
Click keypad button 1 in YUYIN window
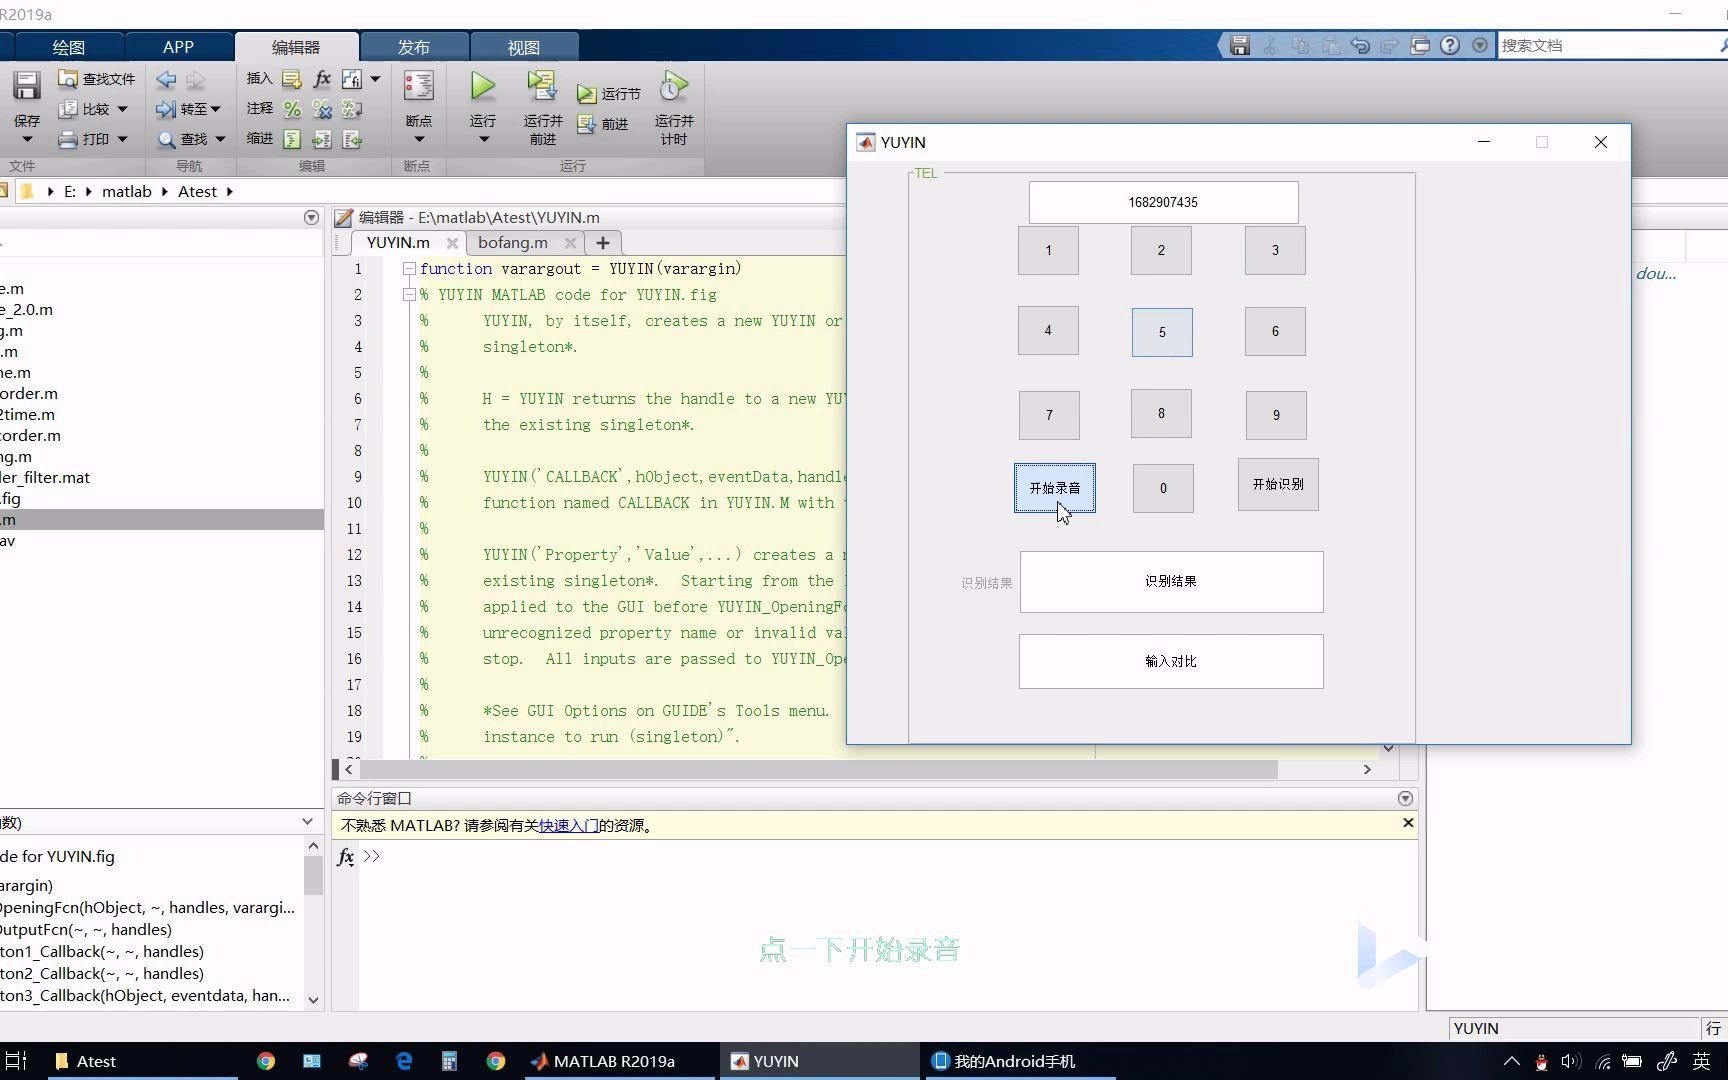coord(1048,251)
